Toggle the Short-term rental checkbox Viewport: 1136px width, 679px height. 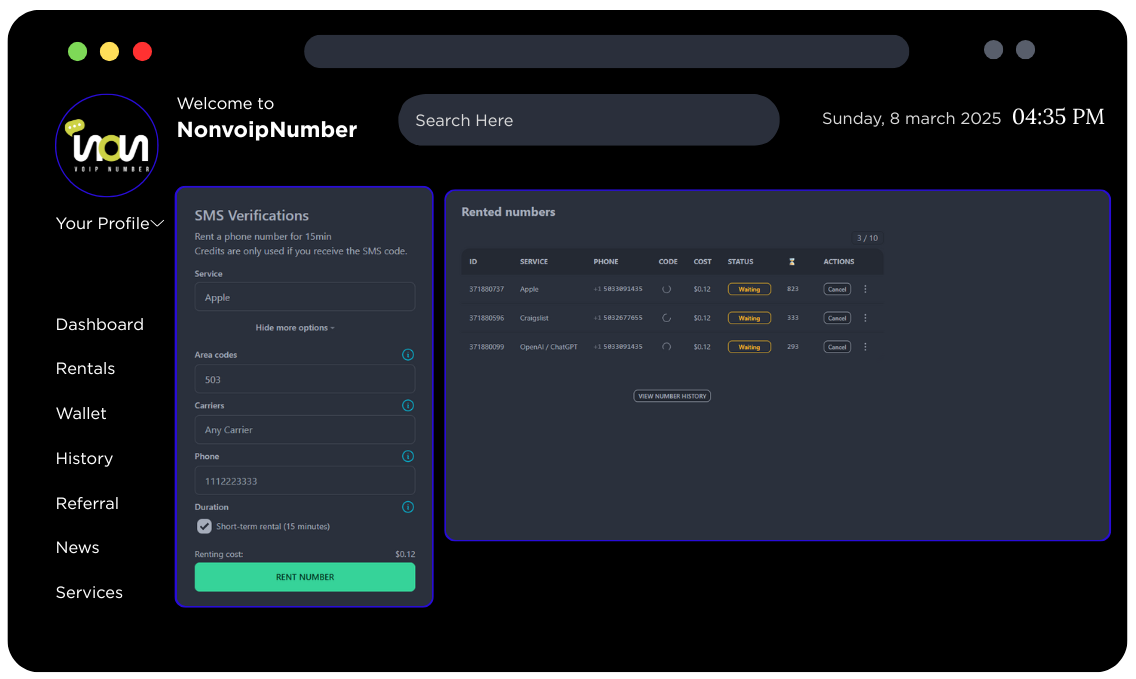(x=204, y=526)
